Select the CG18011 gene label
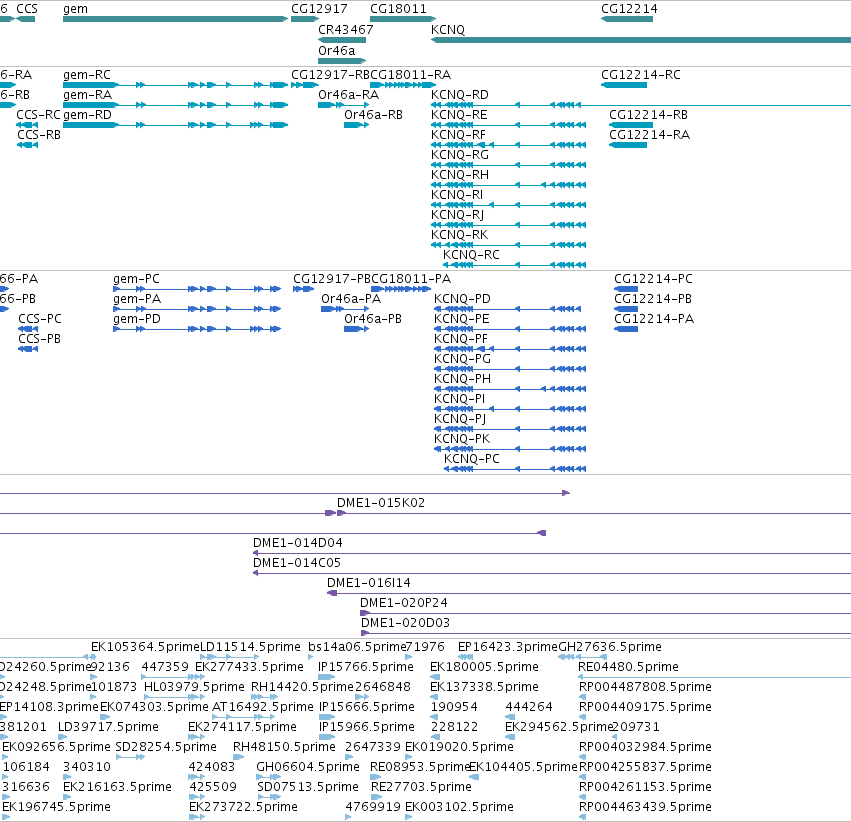 [398, 9]
